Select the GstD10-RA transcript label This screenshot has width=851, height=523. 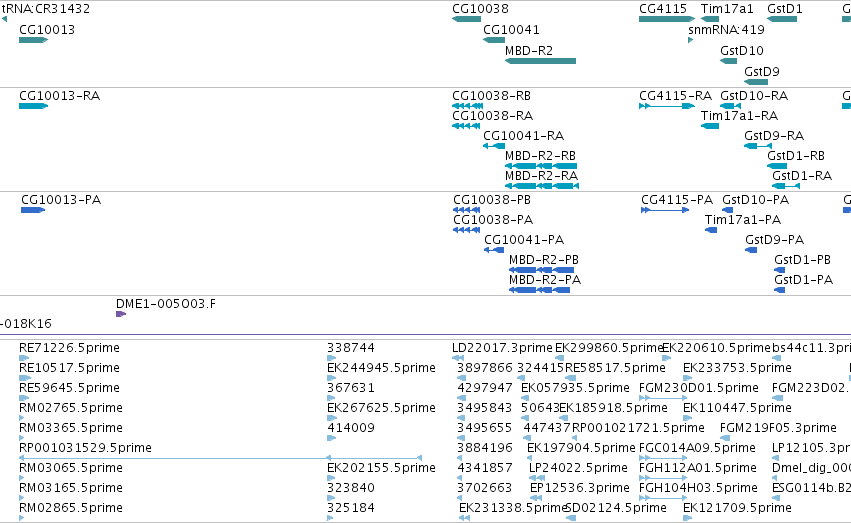click(754, 96)
